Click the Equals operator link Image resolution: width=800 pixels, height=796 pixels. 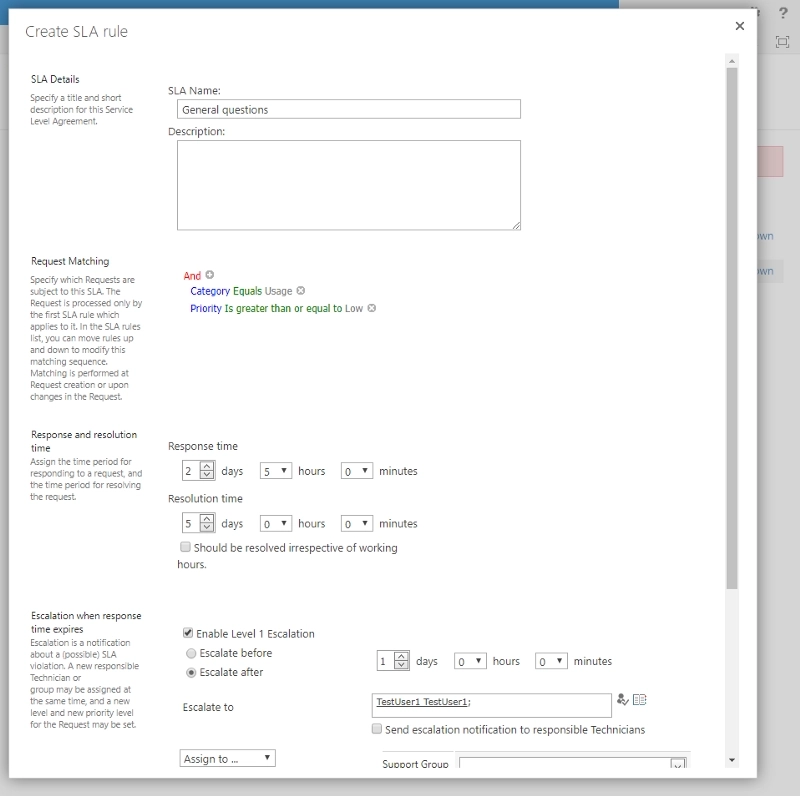coord(247,291)
